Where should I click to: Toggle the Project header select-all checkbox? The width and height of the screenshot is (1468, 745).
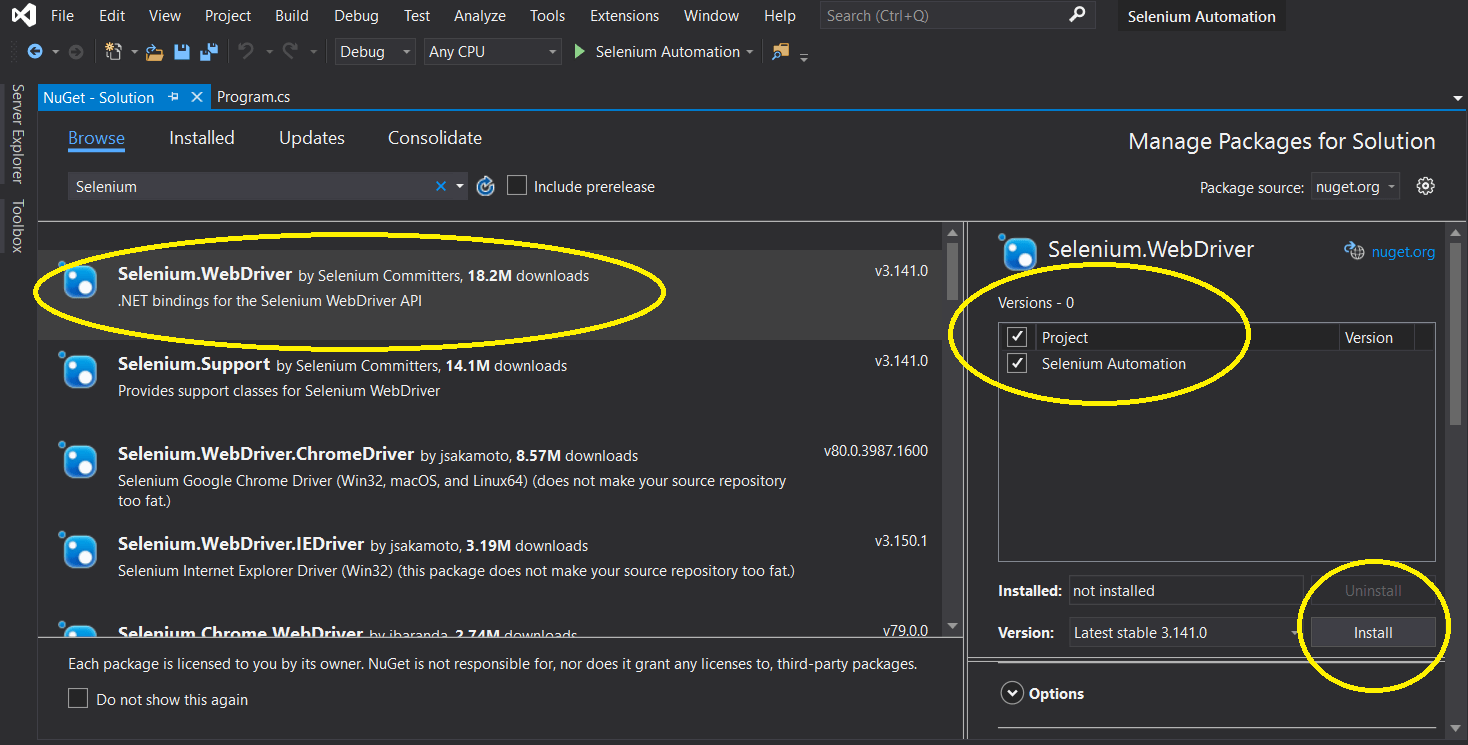coord(1017,337)
